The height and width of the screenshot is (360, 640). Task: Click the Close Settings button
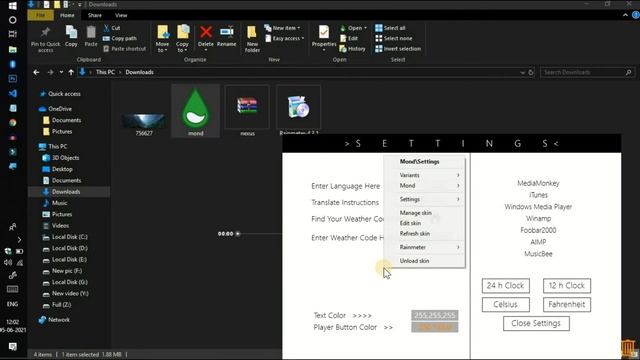[x=536, y=323]
